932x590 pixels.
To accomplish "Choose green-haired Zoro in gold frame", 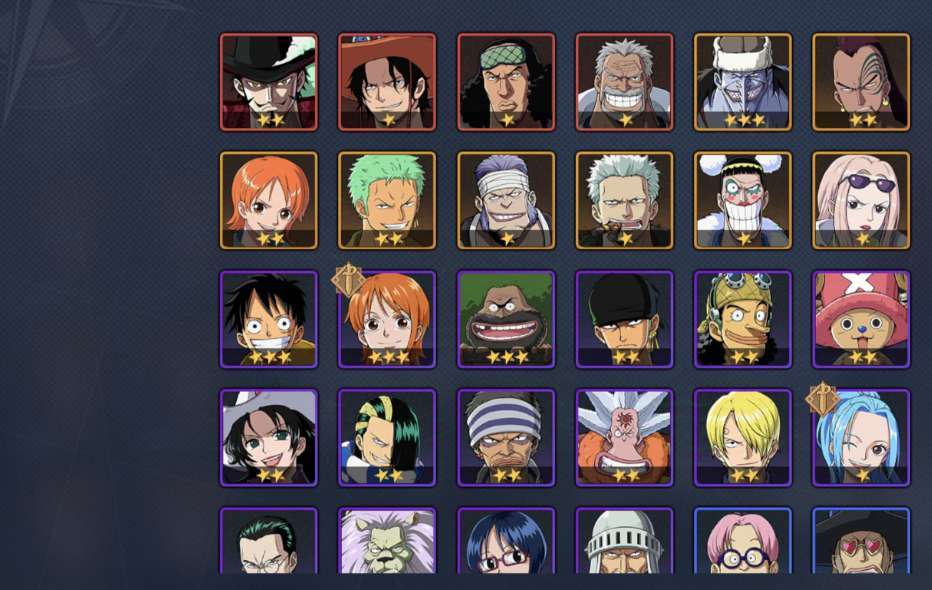I will [387, 200].
